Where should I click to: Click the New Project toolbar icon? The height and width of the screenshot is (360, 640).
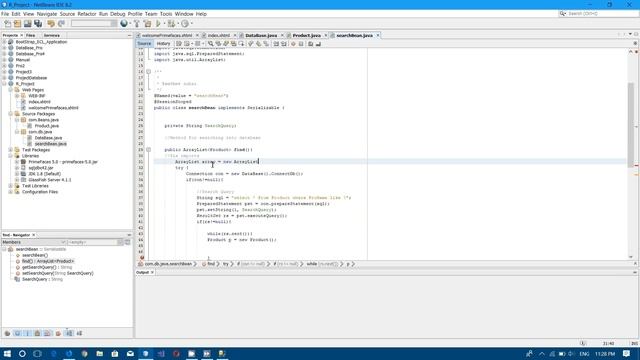point(18,24)
